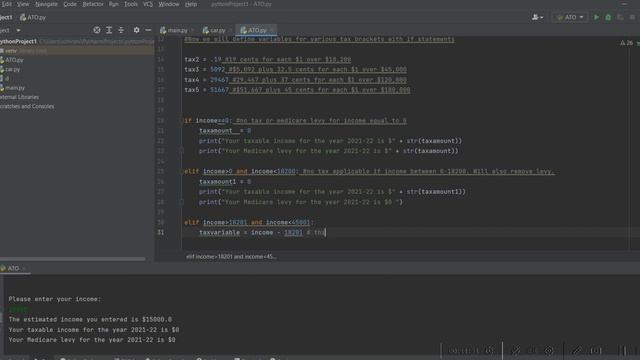This screenshot has width=640, height=360.
Task: Click the Expand All icon in Project panel
Action: (109, 30)
